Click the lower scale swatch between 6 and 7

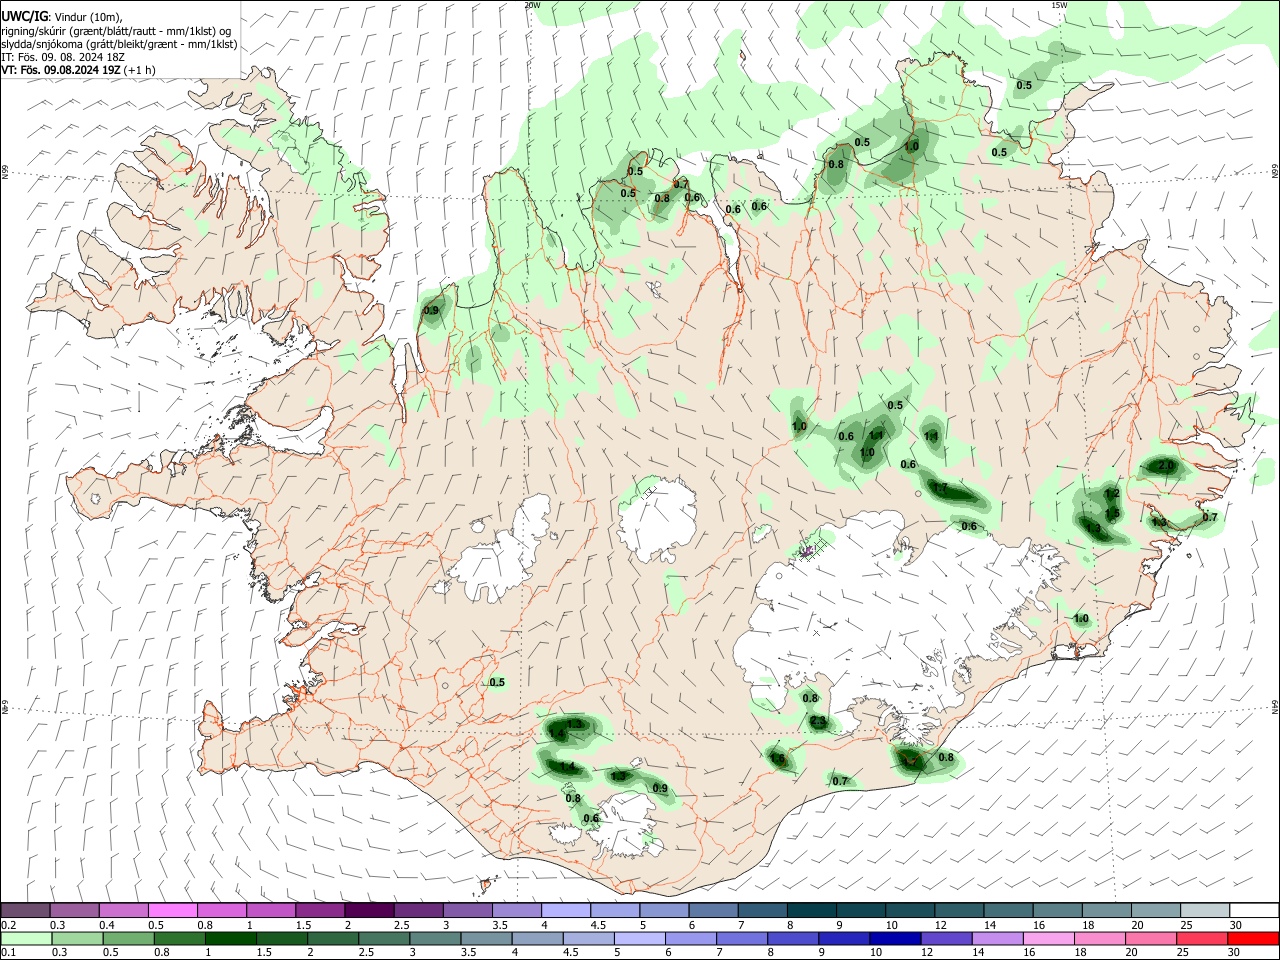click(x=691, y=939)
